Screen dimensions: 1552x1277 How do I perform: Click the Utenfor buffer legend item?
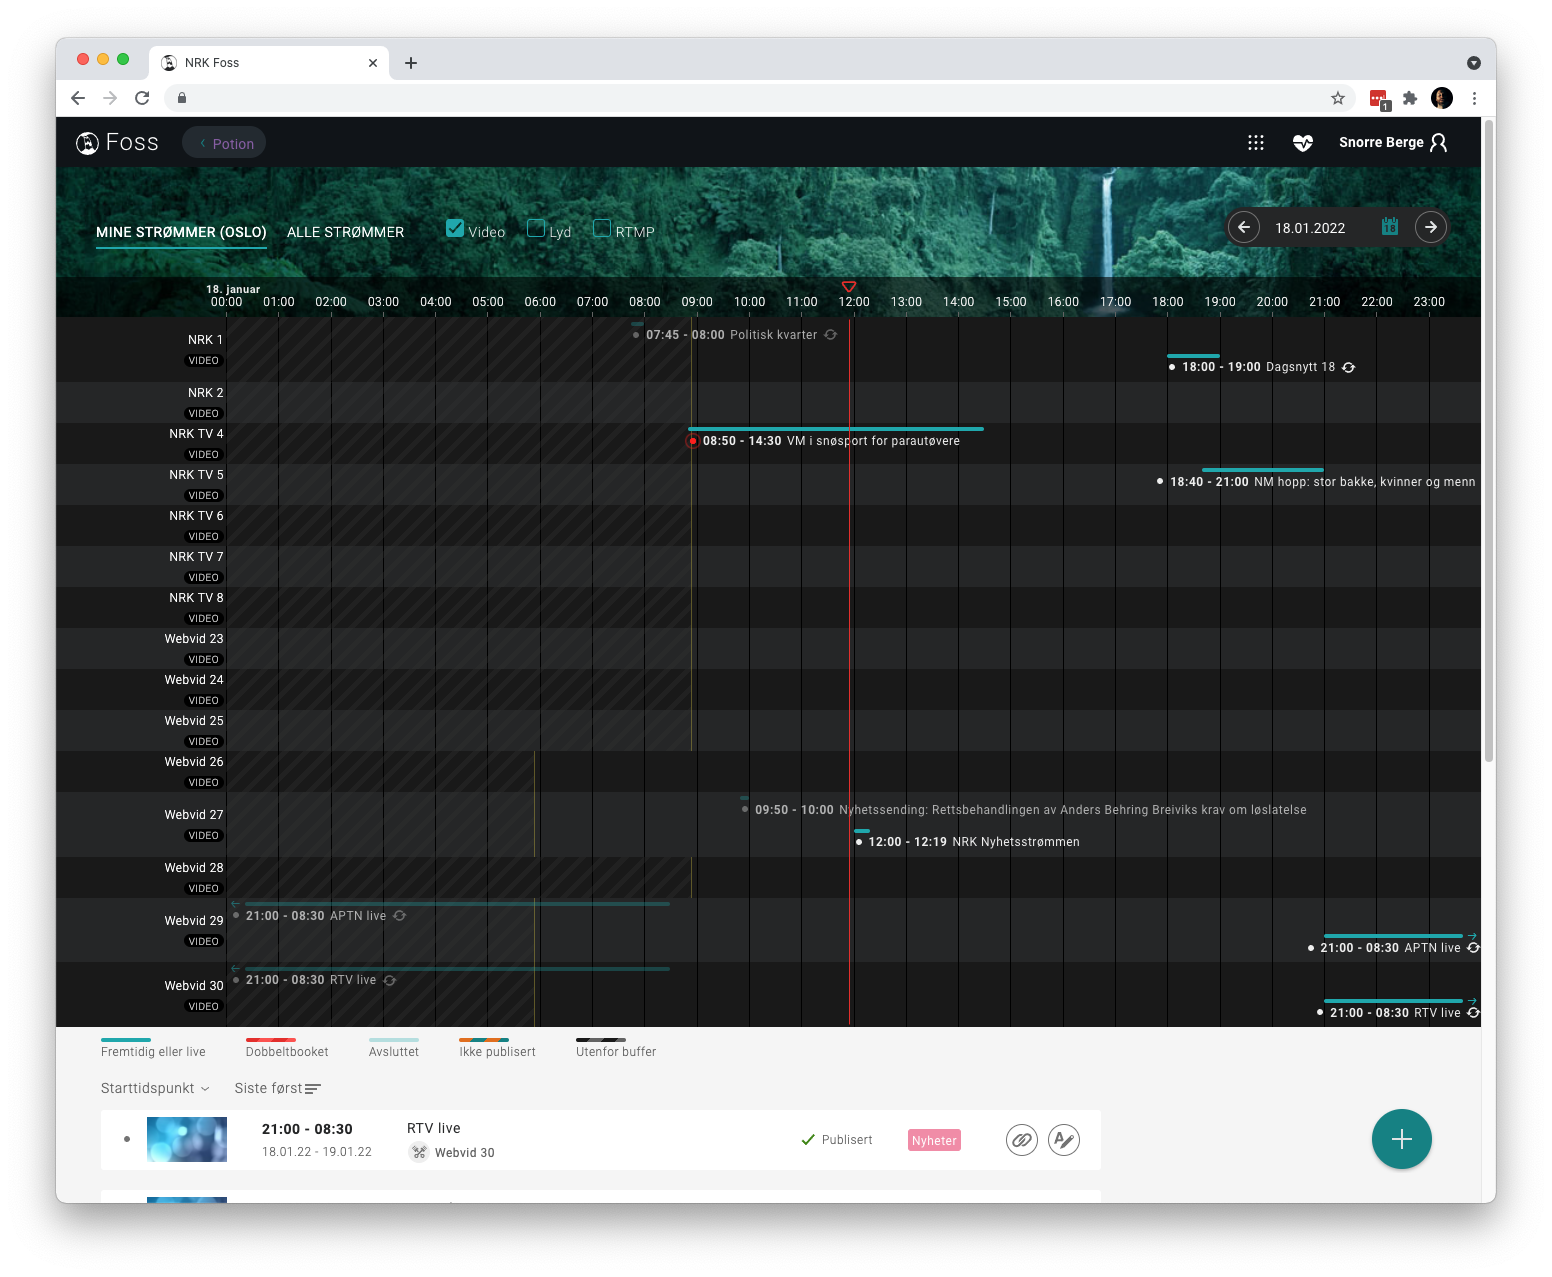click(616, 1047)
